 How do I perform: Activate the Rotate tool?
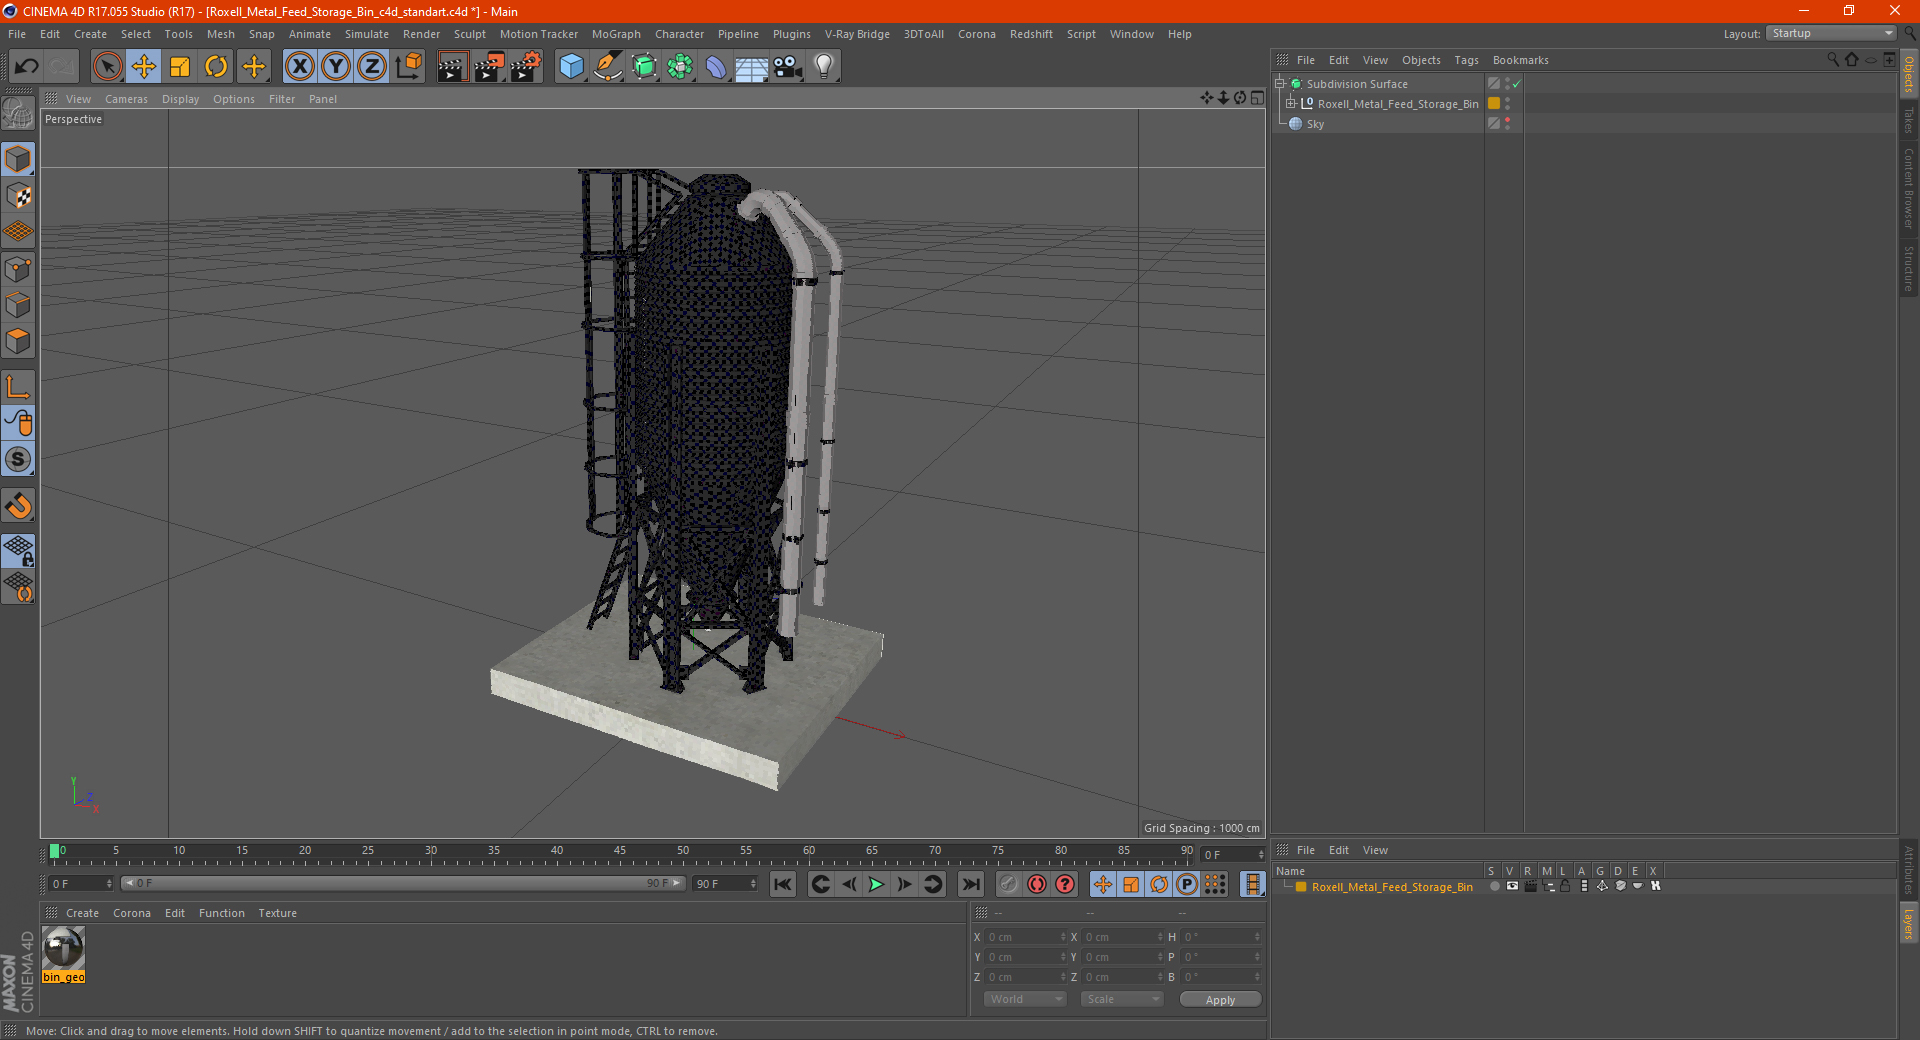coord(216,67)
